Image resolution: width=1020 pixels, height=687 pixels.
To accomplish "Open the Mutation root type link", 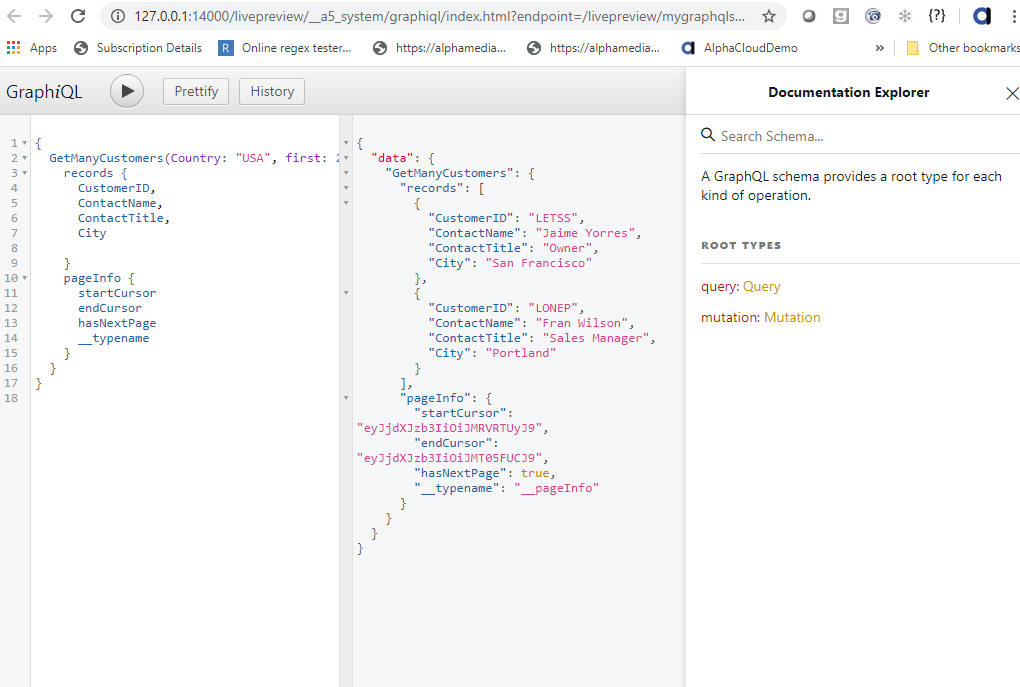I will pos(792,317).
